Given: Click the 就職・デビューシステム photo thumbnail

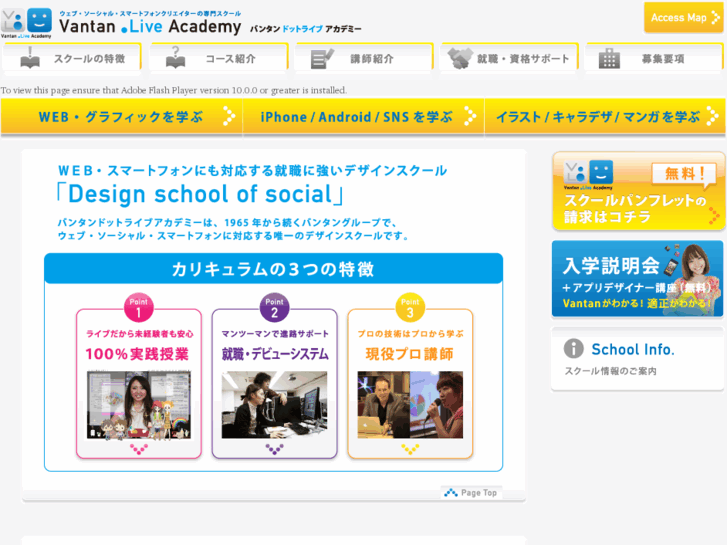Looking at the screenshot, I should tap(274, 405).
